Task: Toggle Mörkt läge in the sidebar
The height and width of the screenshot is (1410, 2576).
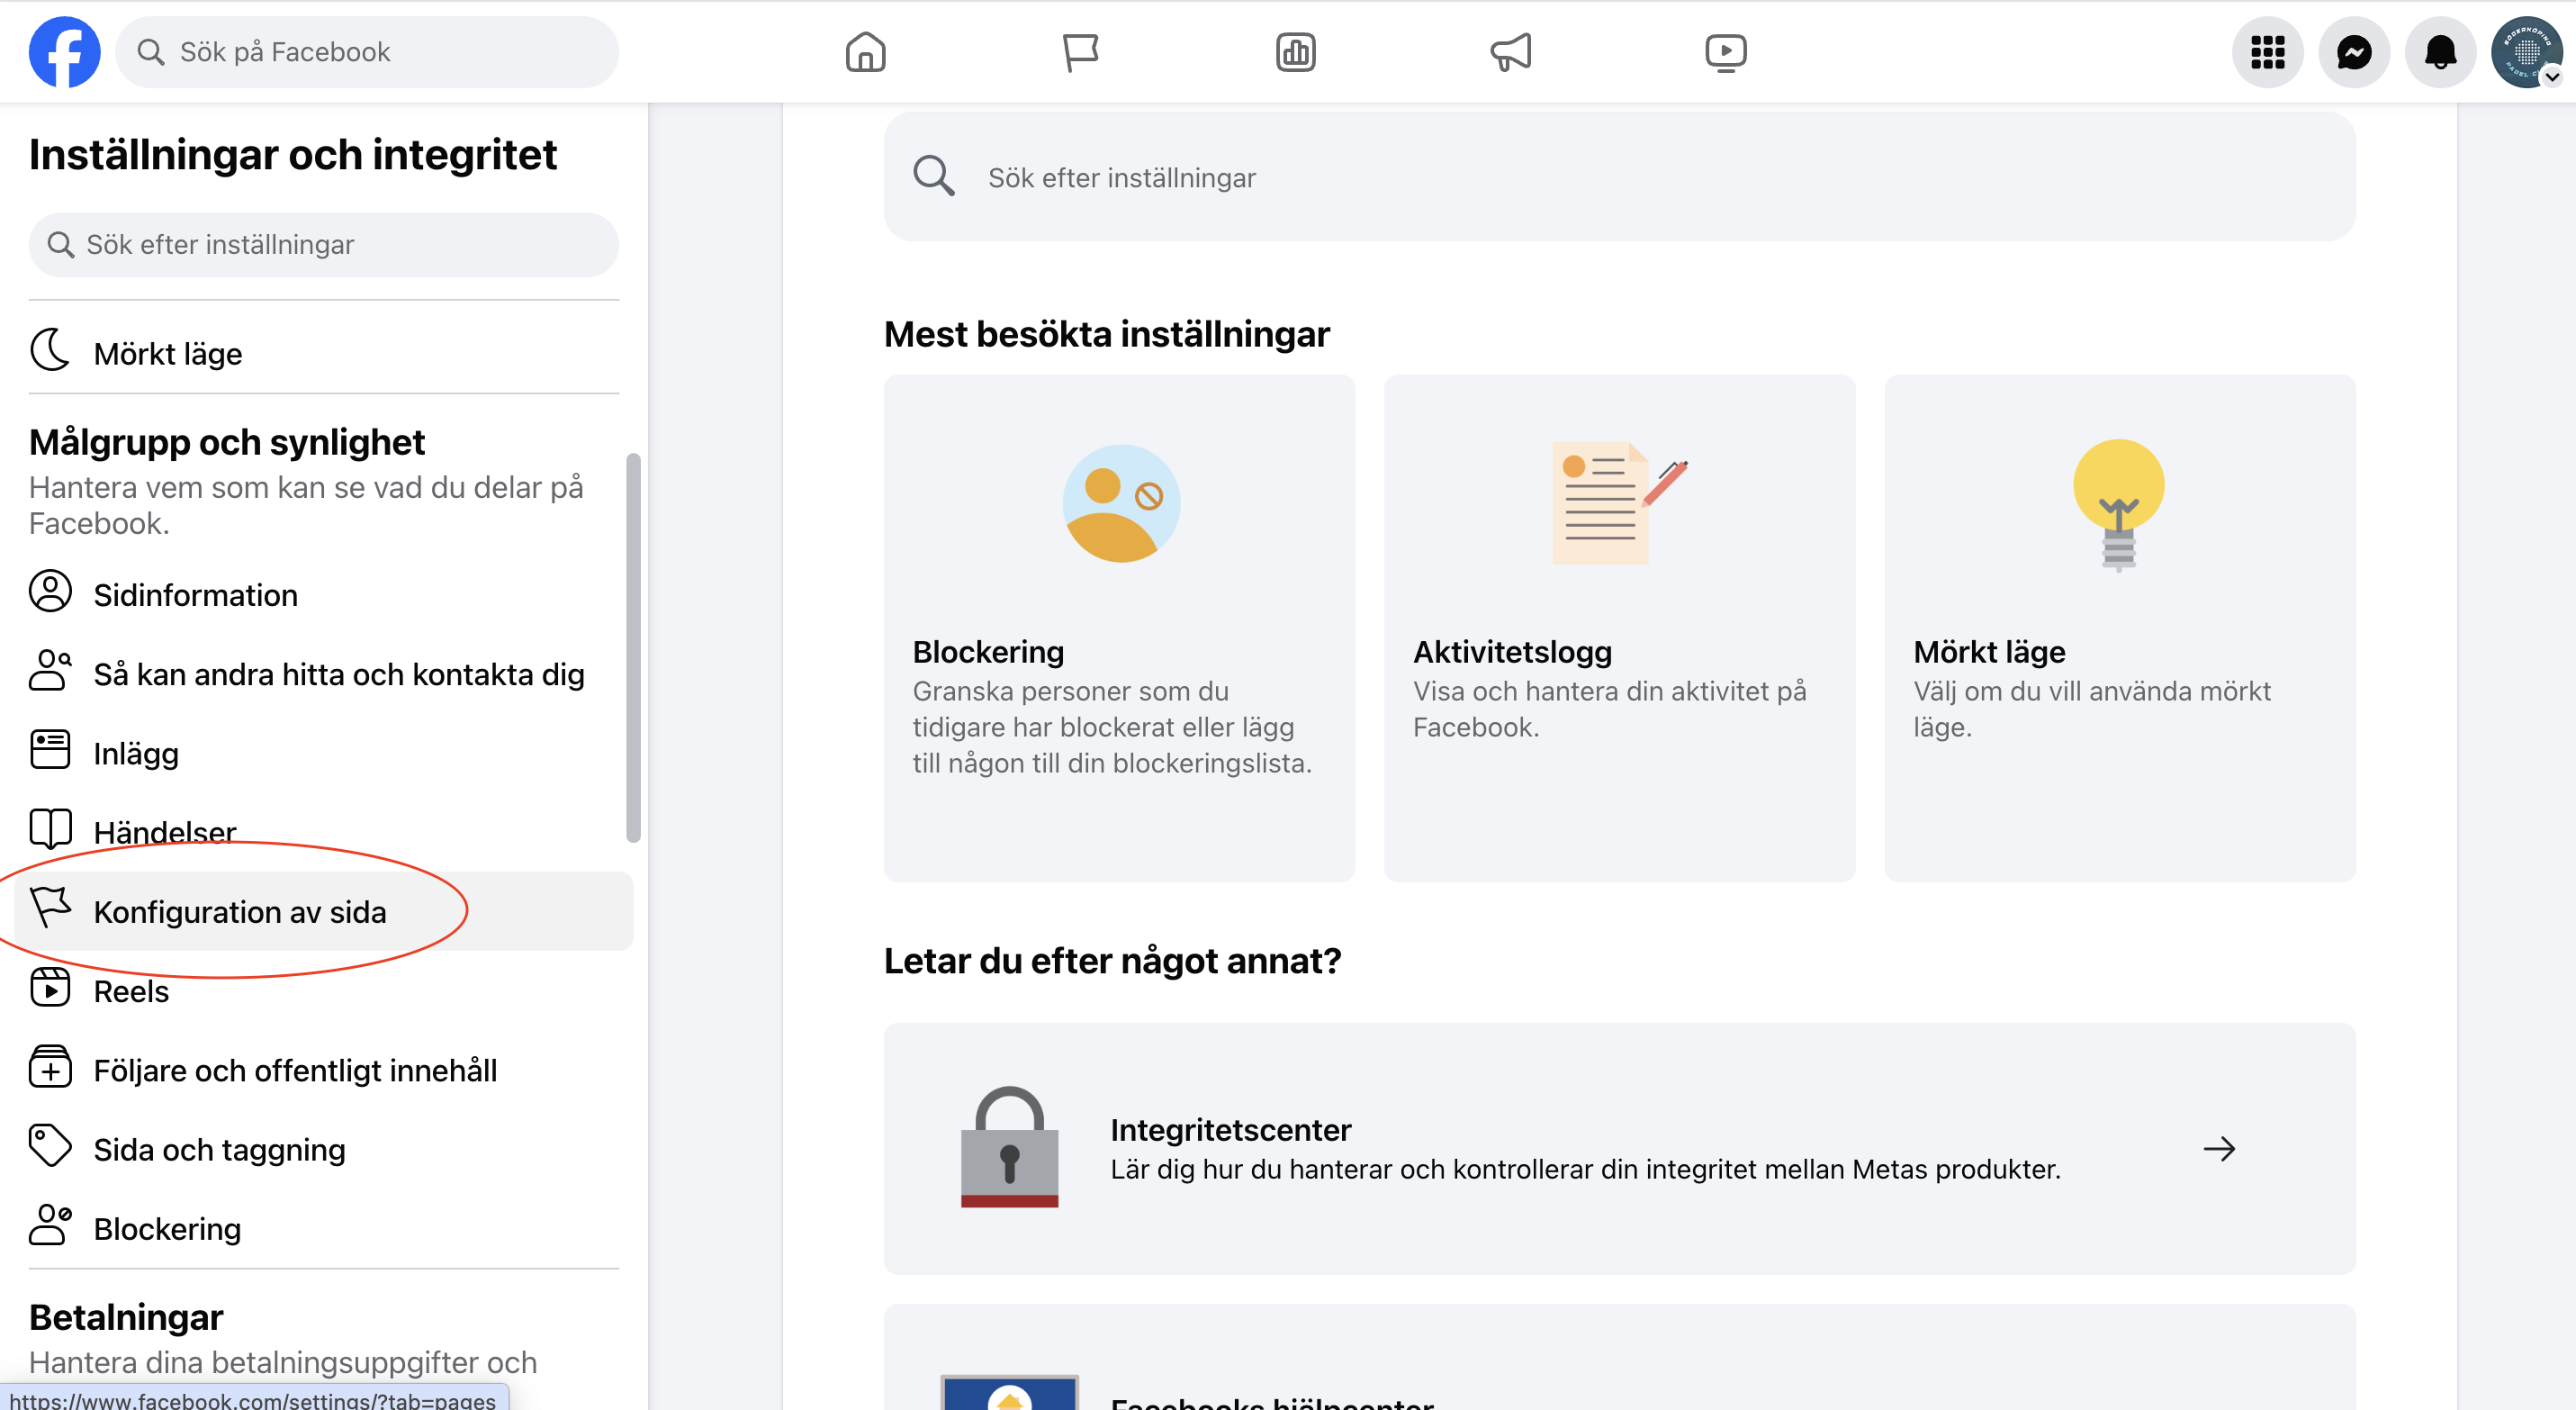Action: click(167, 353)
